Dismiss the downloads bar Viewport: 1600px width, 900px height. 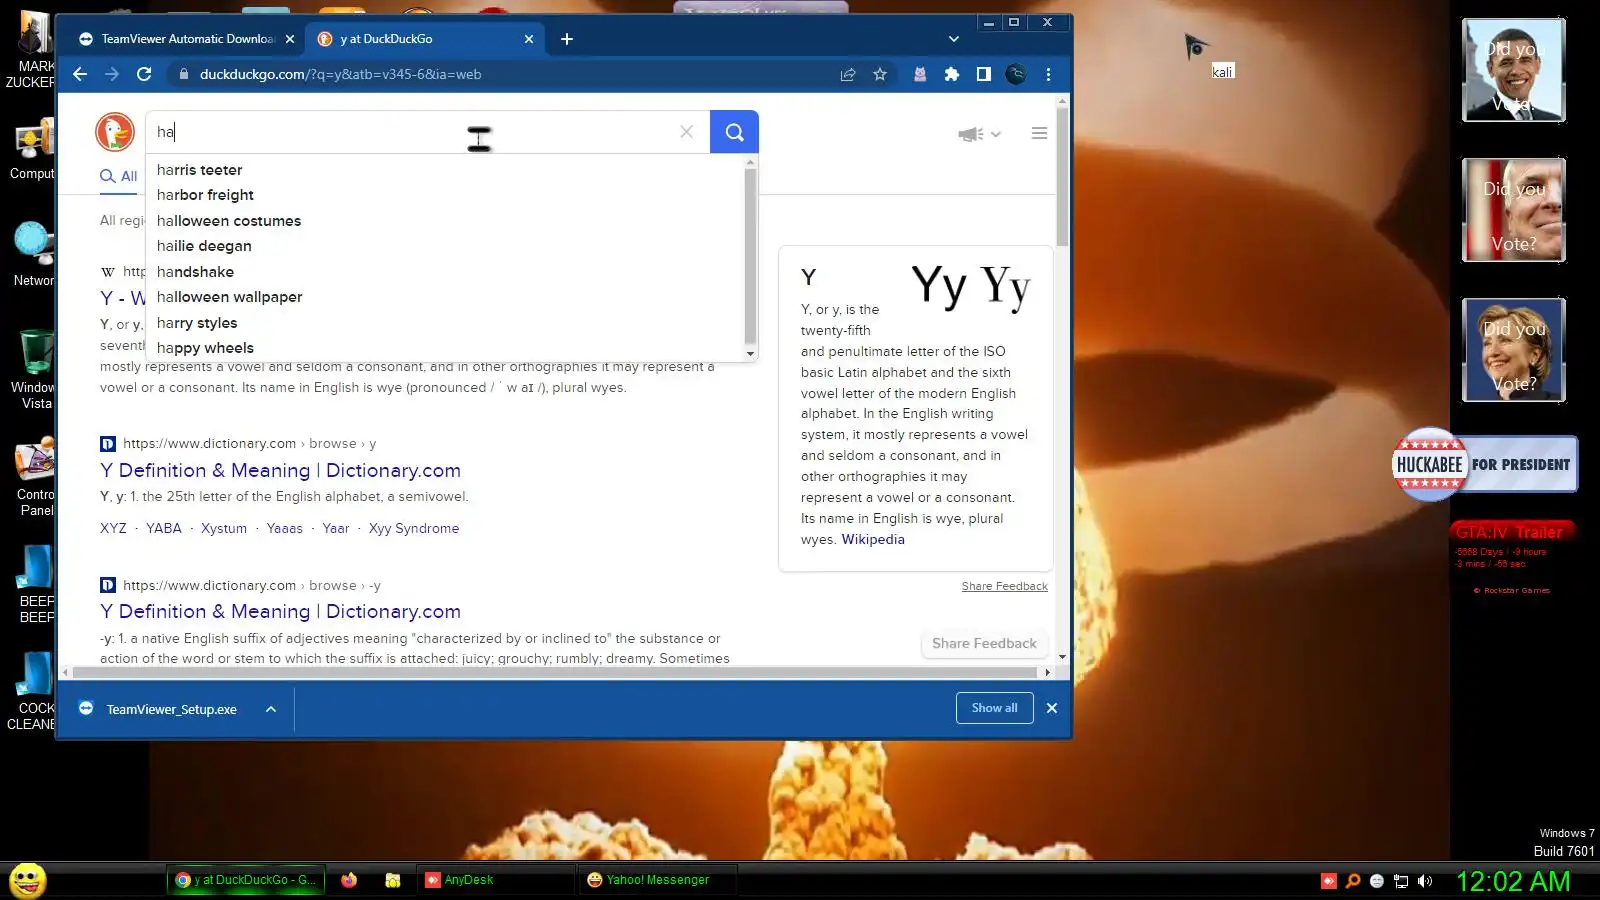1052,708
